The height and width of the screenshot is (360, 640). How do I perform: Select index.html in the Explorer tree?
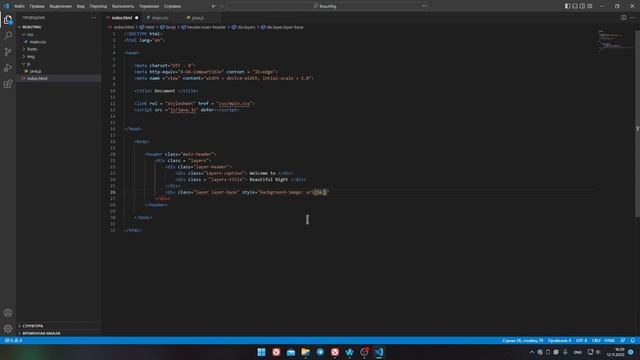[37, 78]
